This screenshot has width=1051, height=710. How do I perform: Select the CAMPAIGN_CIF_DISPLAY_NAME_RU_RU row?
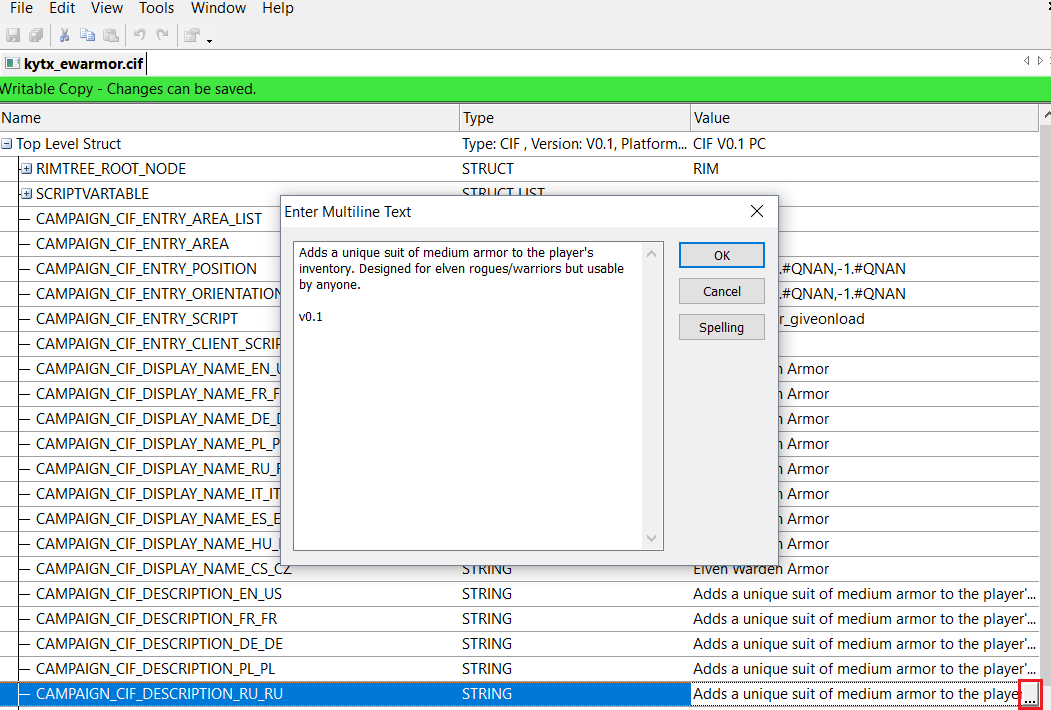[158, 469]
